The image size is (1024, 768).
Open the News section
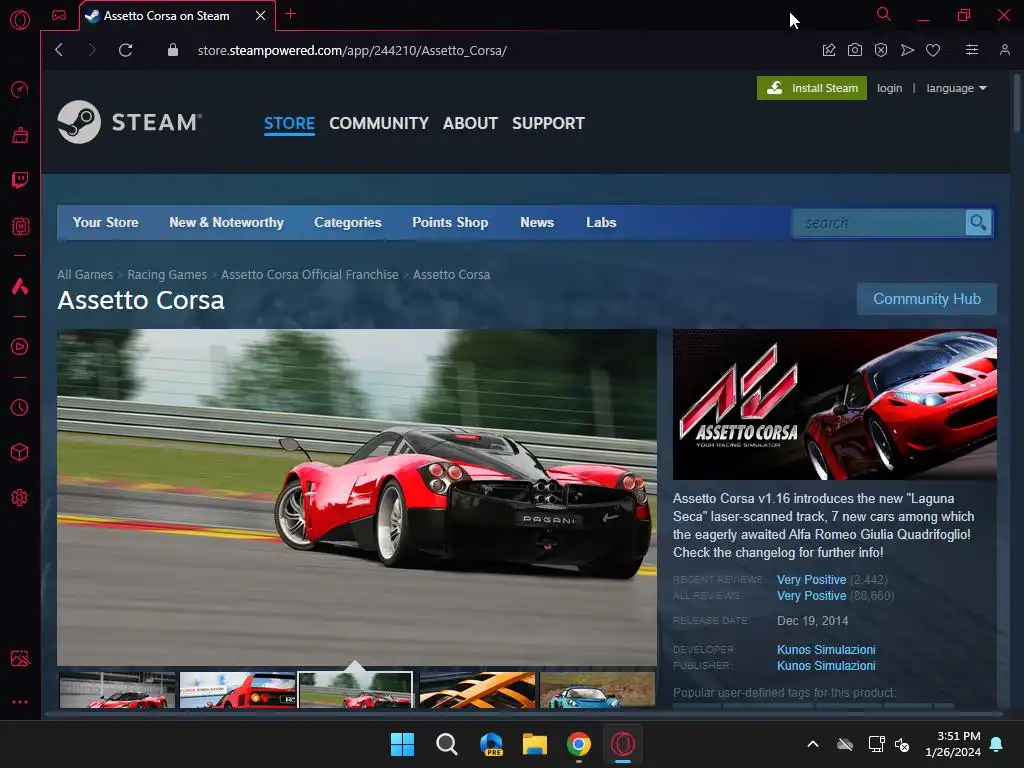(537, 223)
